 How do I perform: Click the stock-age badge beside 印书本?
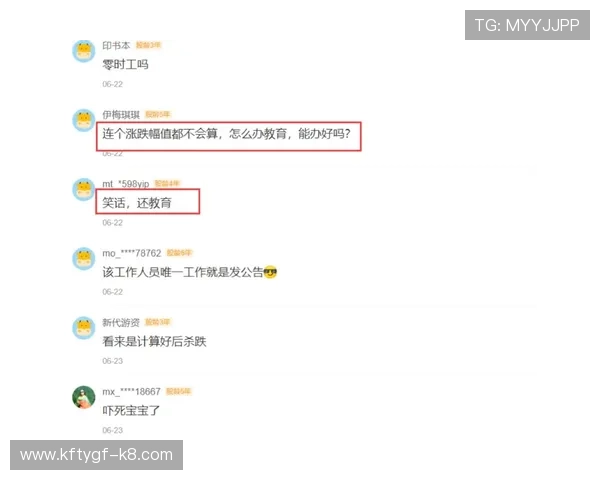click(148, 45)
